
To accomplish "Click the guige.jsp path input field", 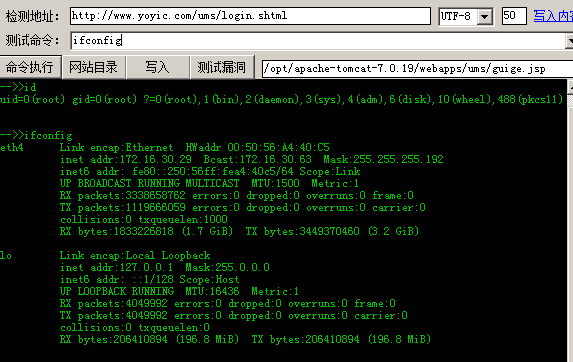I will [x=417, y=69].
